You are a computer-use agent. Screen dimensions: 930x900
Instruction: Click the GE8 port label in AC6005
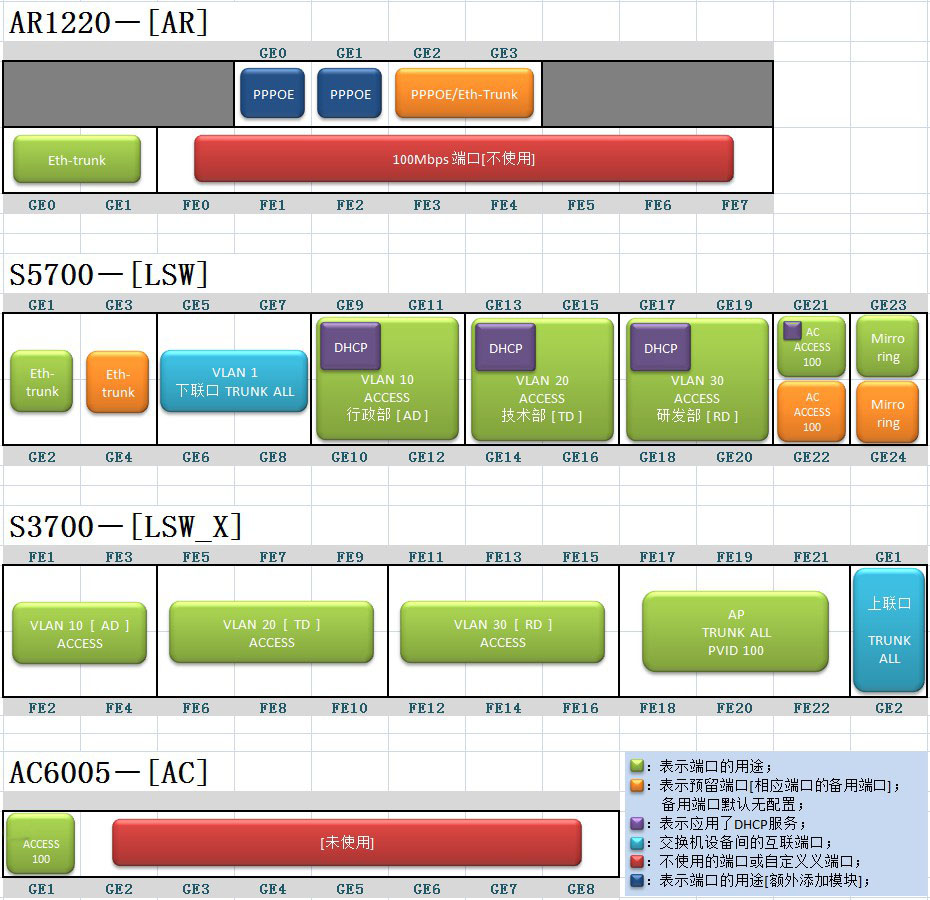(x=580, y=889)
